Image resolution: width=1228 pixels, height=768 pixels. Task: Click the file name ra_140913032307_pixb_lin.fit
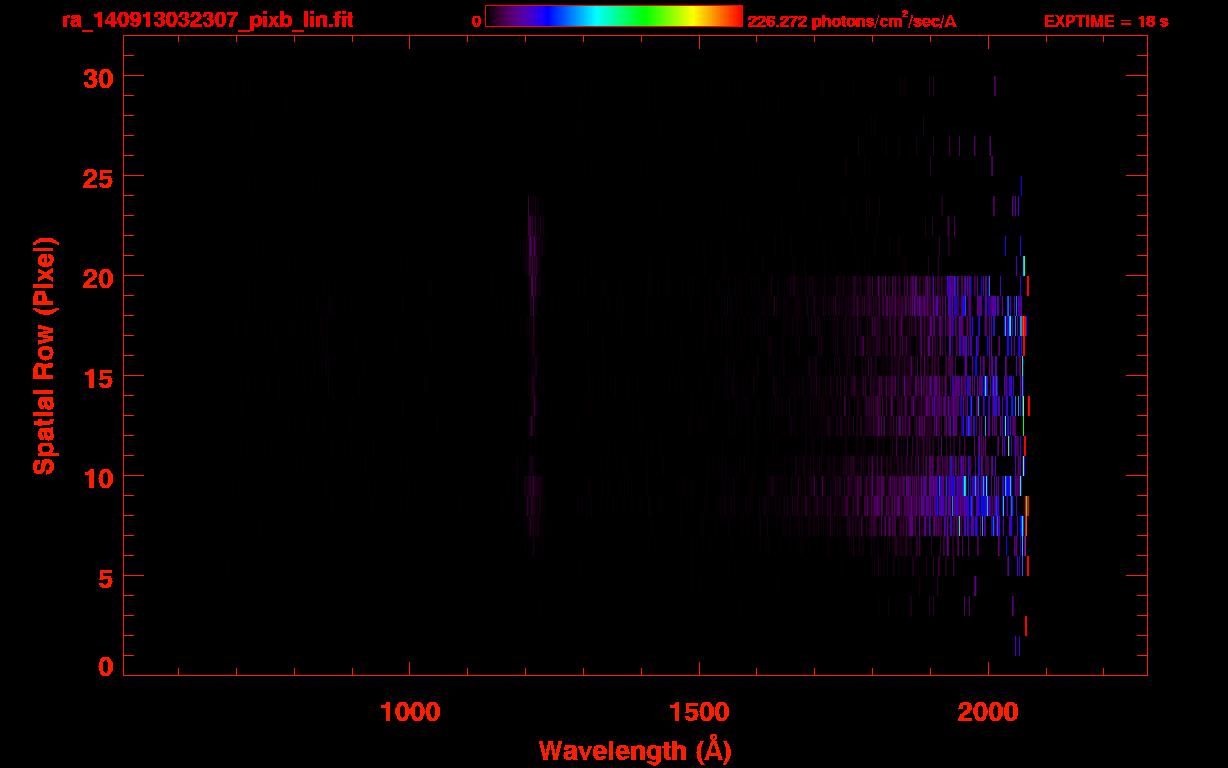[207, 19]
